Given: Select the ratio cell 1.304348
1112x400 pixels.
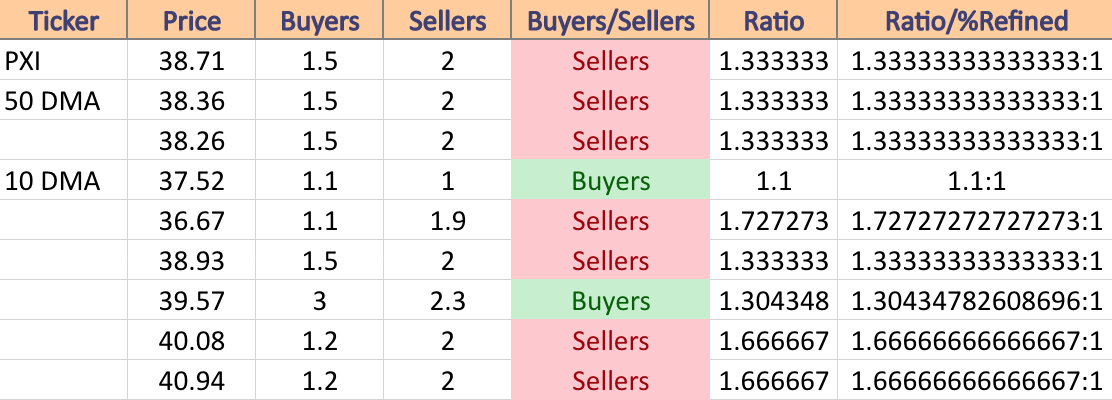Looking at the screenshot, I should [773, 300].
